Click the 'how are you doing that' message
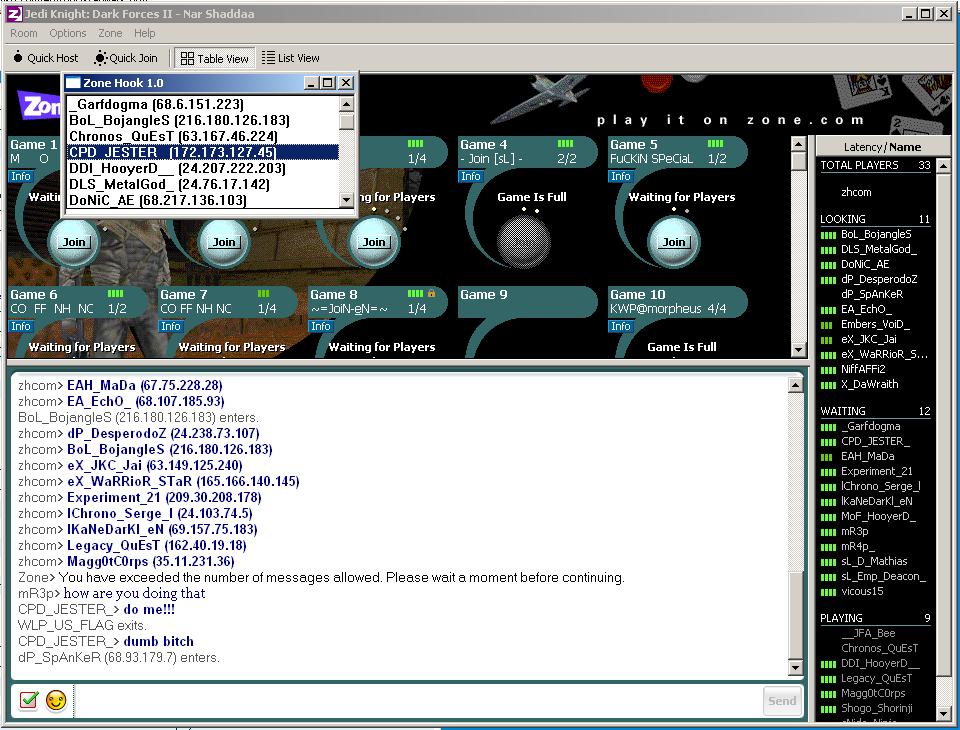Viewport: 960px width, 730px height. [134, 593]
